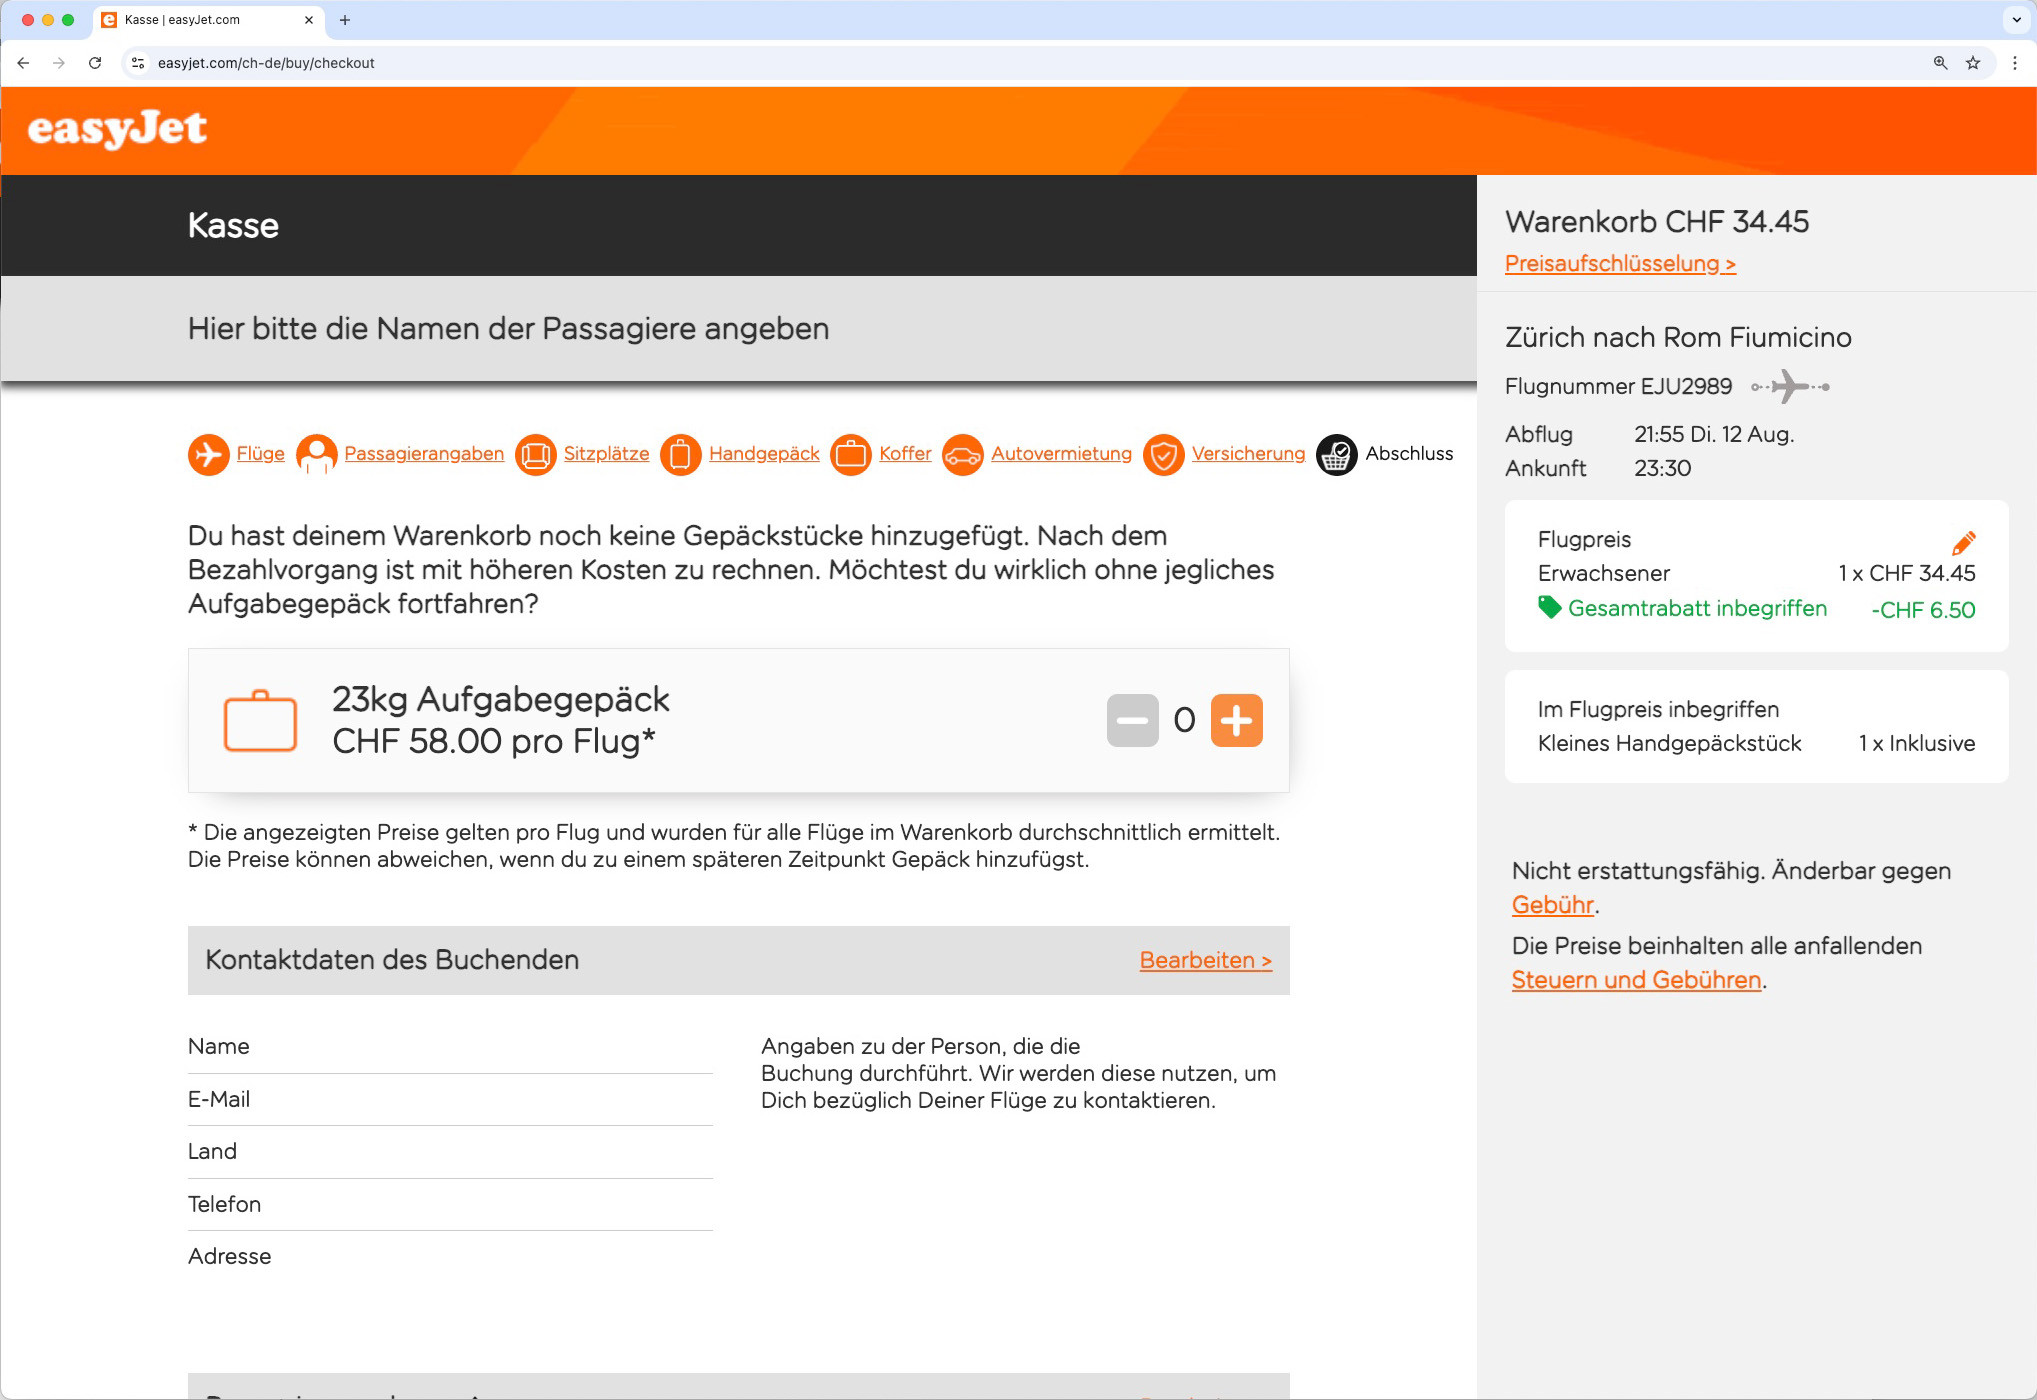Image resolution: width=2037 pixels, height=1400 pixels.
Task: Click the Adresse row in contact details
Action: point(450,1257)
